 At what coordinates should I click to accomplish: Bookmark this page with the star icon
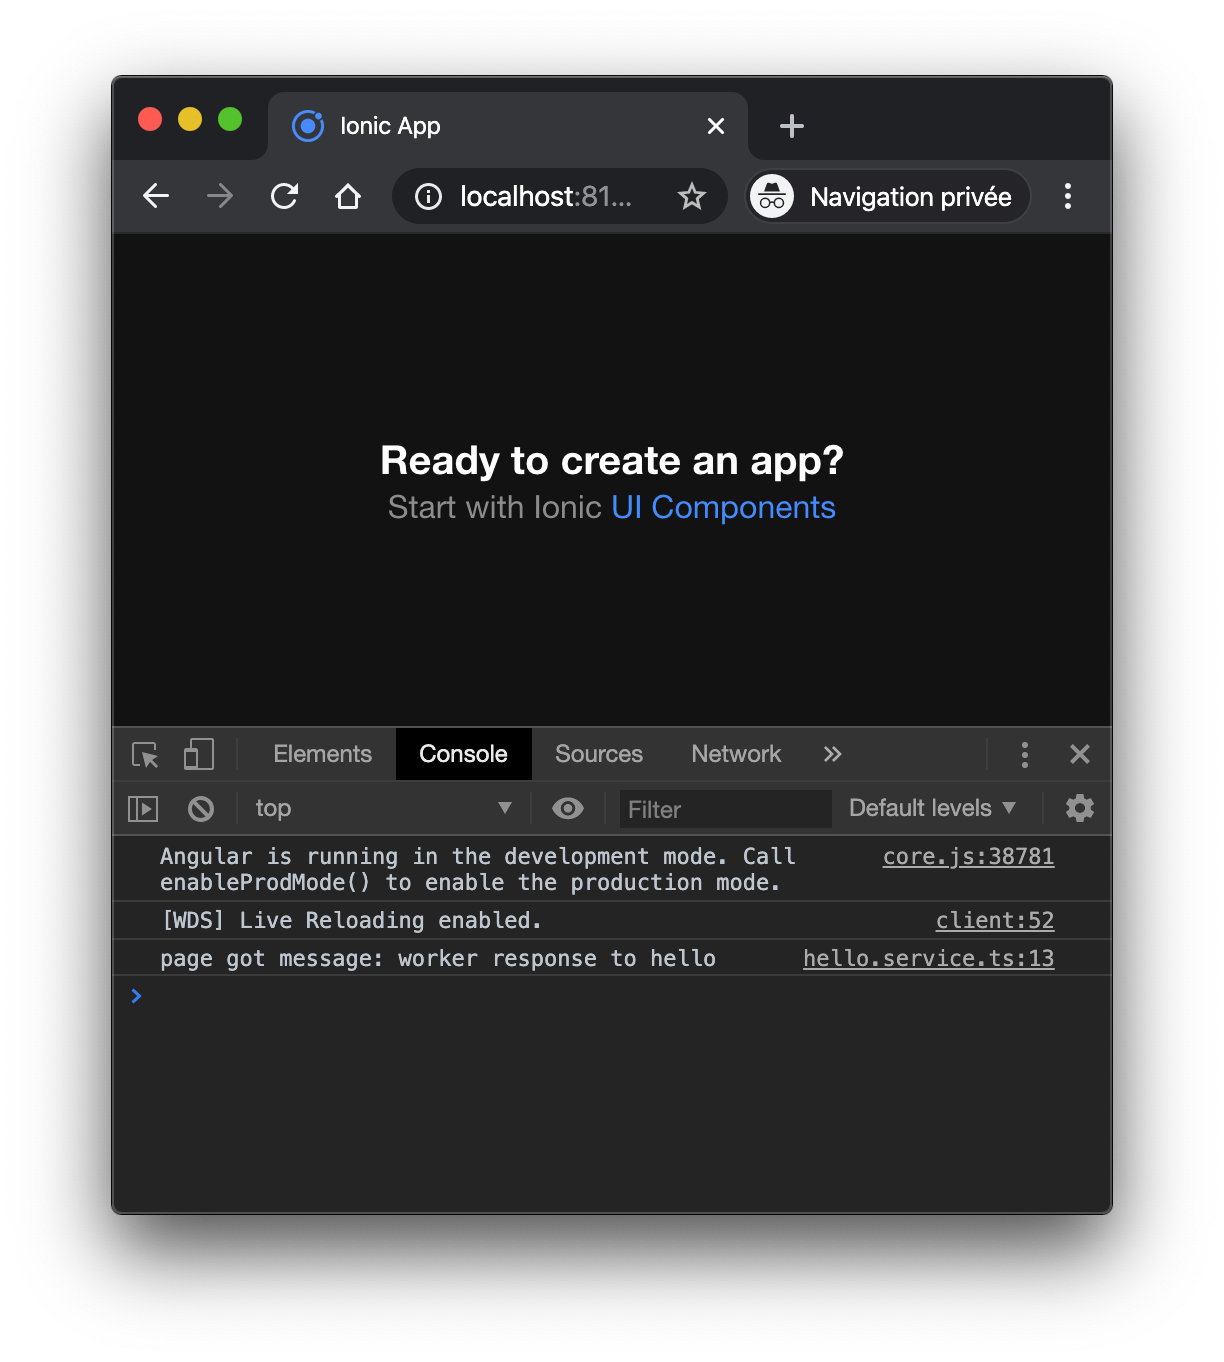pos(692,197)
